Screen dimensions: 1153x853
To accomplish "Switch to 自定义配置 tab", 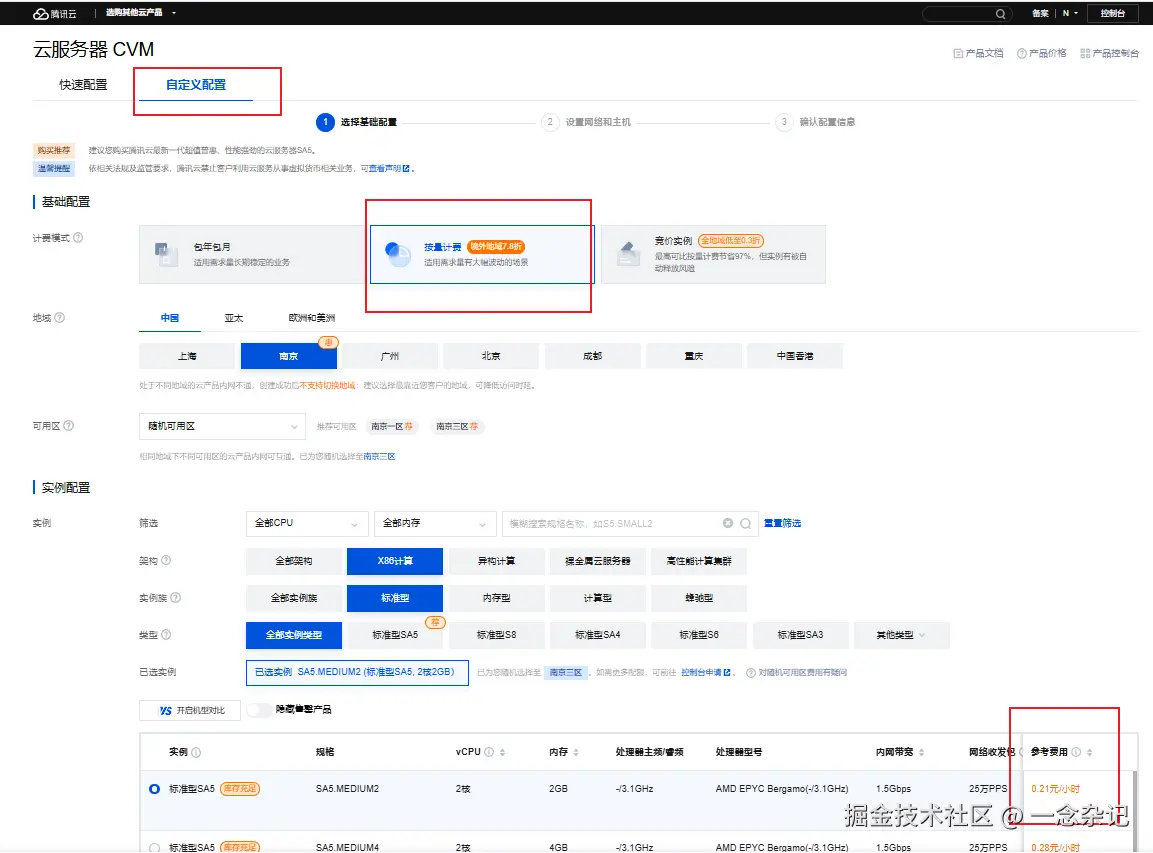I will pyautogui.click(x=196, y=85).
